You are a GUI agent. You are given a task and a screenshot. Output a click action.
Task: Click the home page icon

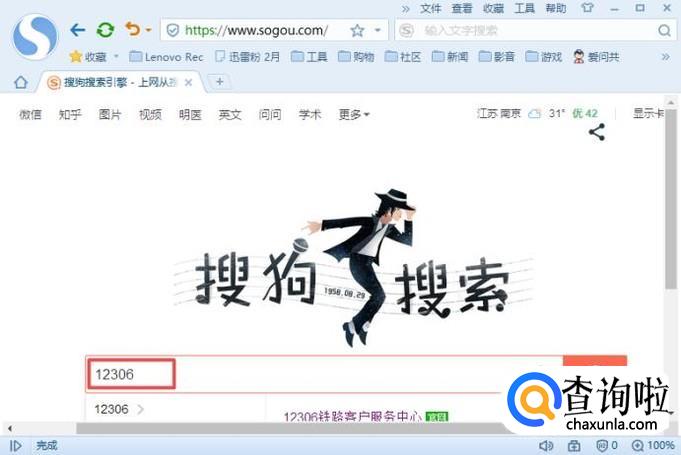[x=21, y=82]
